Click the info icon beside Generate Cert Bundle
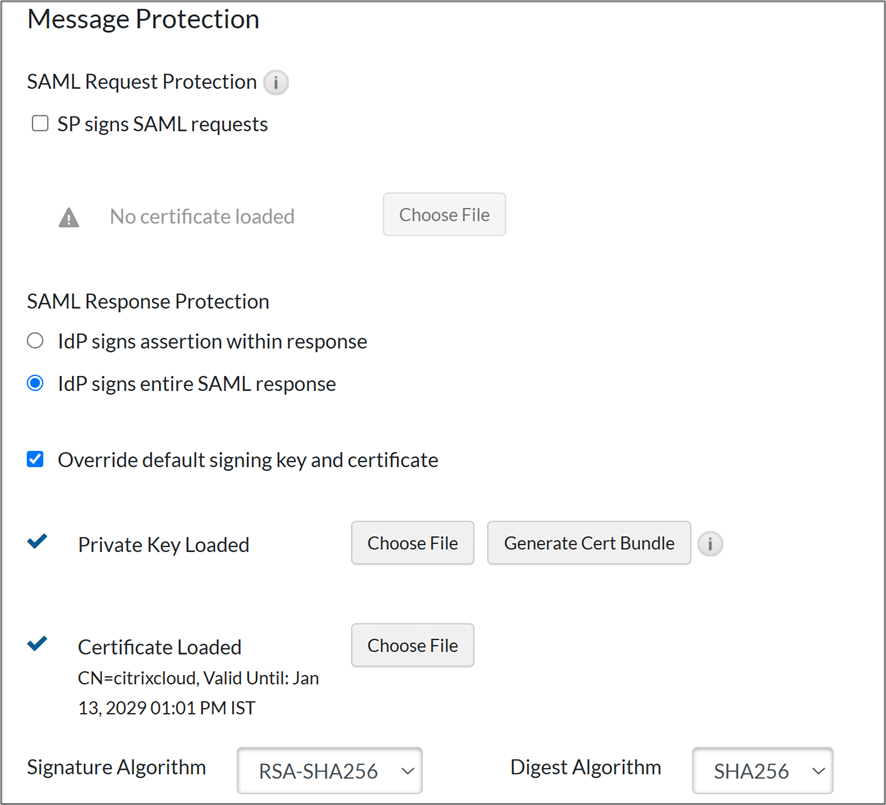 click(710, 544)
